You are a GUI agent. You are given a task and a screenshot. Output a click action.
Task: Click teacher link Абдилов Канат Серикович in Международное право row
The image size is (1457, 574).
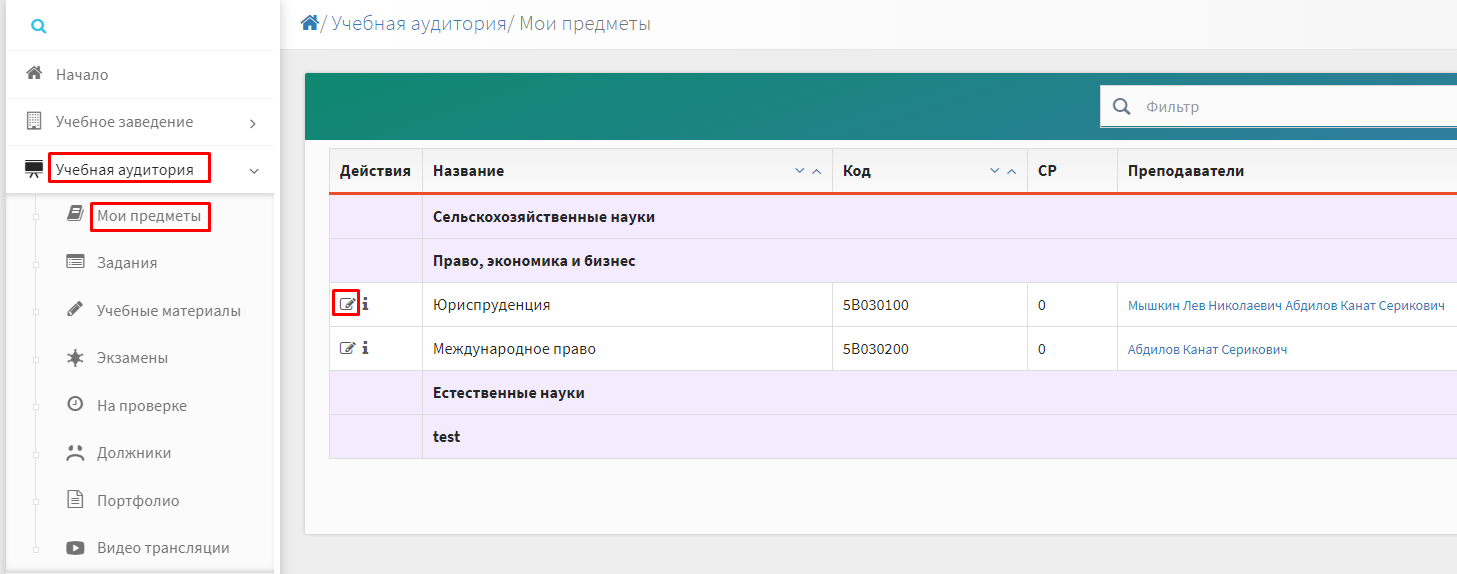[x=1207, y=350]
